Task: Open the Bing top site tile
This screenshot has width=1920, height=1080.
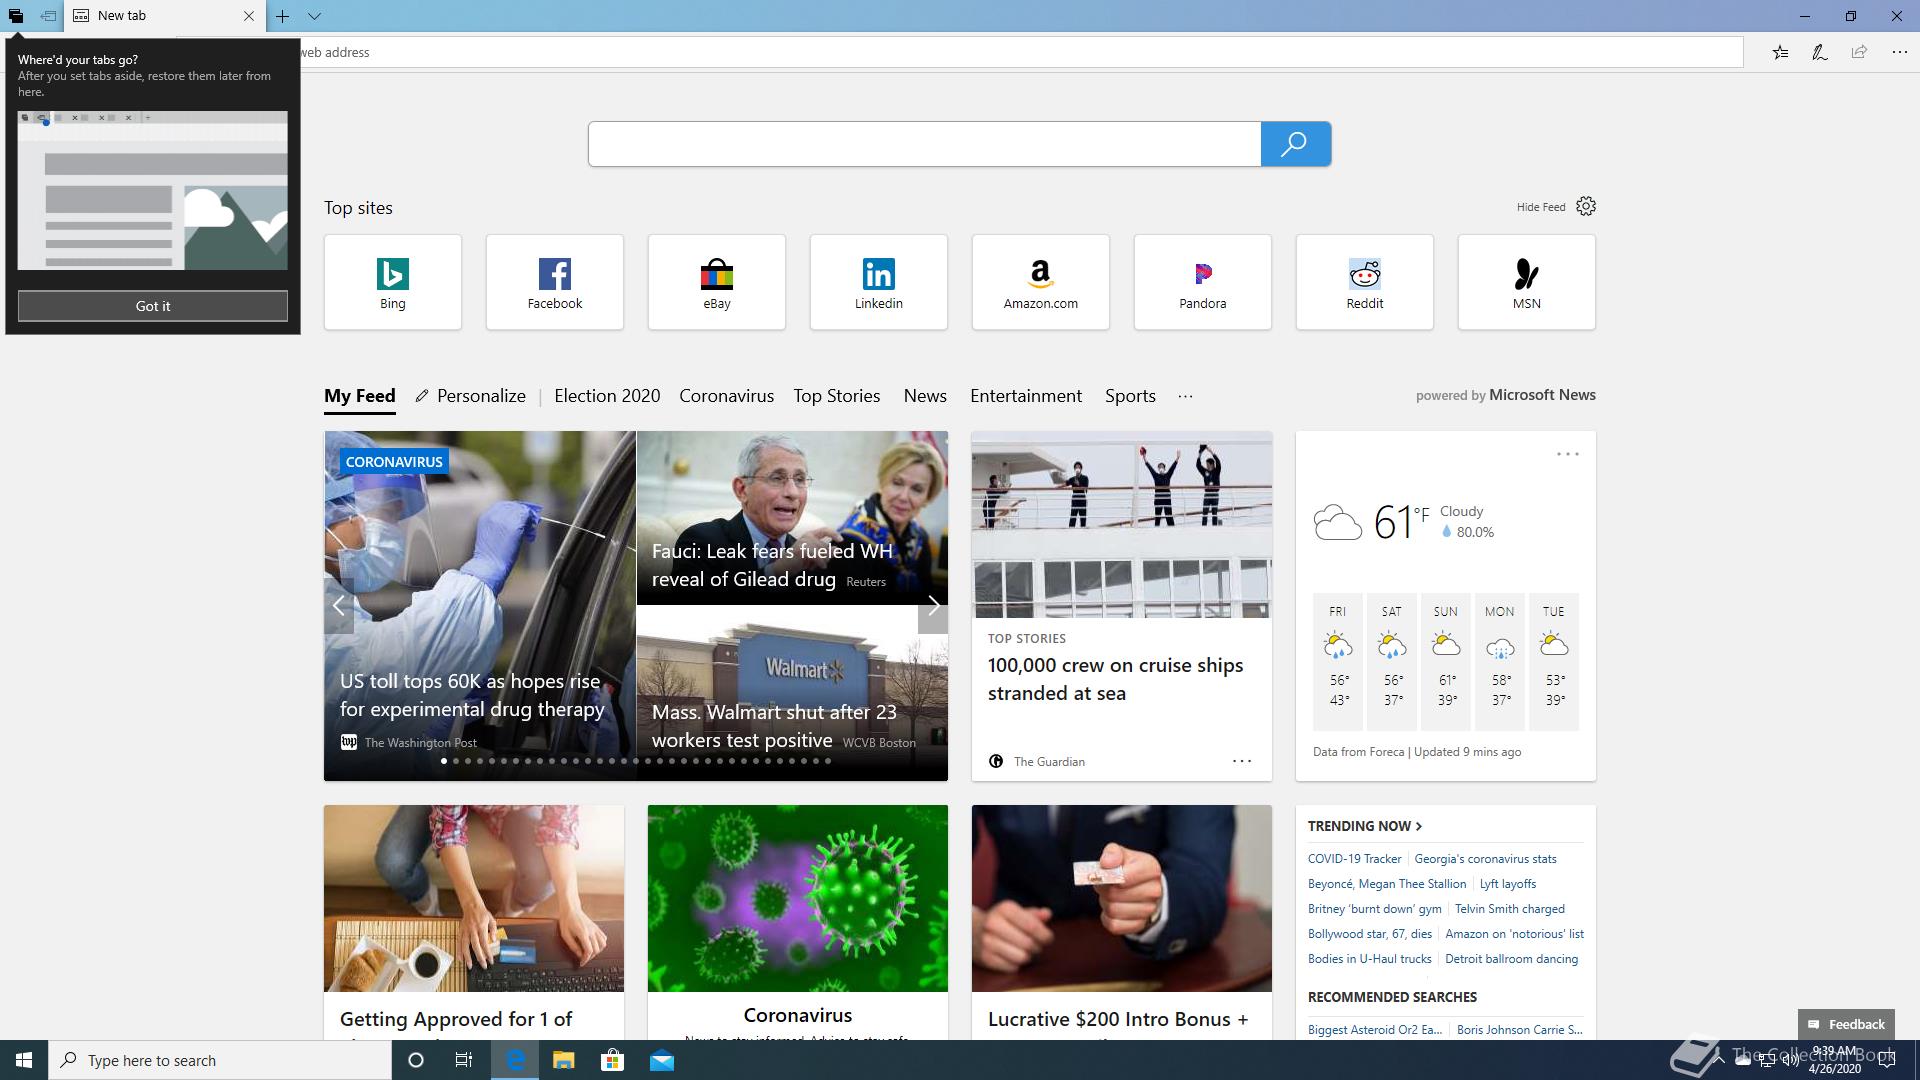Action: [x=393, y=282]
